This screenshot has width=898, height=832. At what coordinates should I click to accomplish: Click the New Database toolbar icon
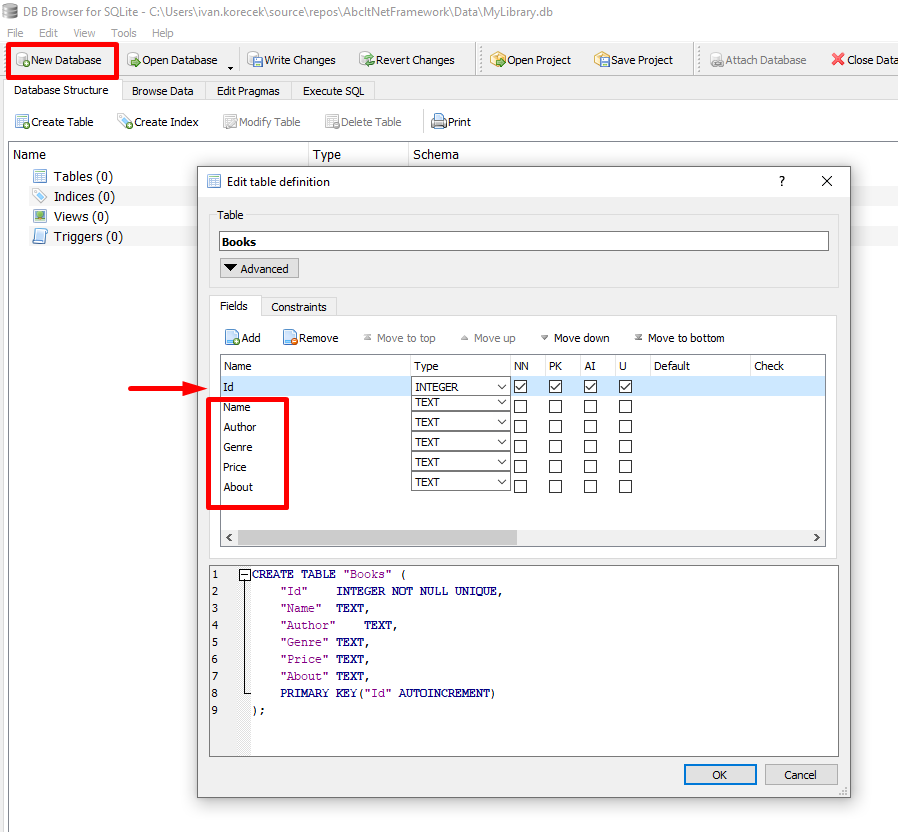coord(23,60)
